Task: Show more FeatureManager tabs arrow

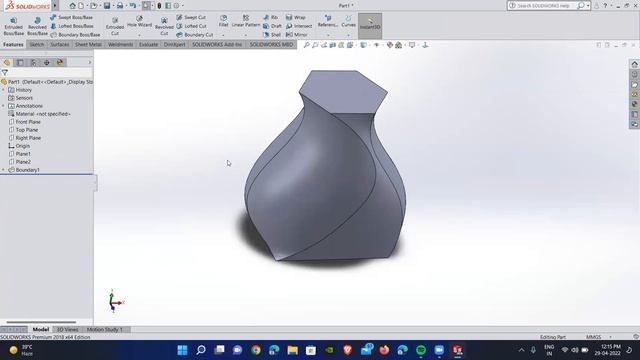Action: pyautogui.click(x=90, y=62)
